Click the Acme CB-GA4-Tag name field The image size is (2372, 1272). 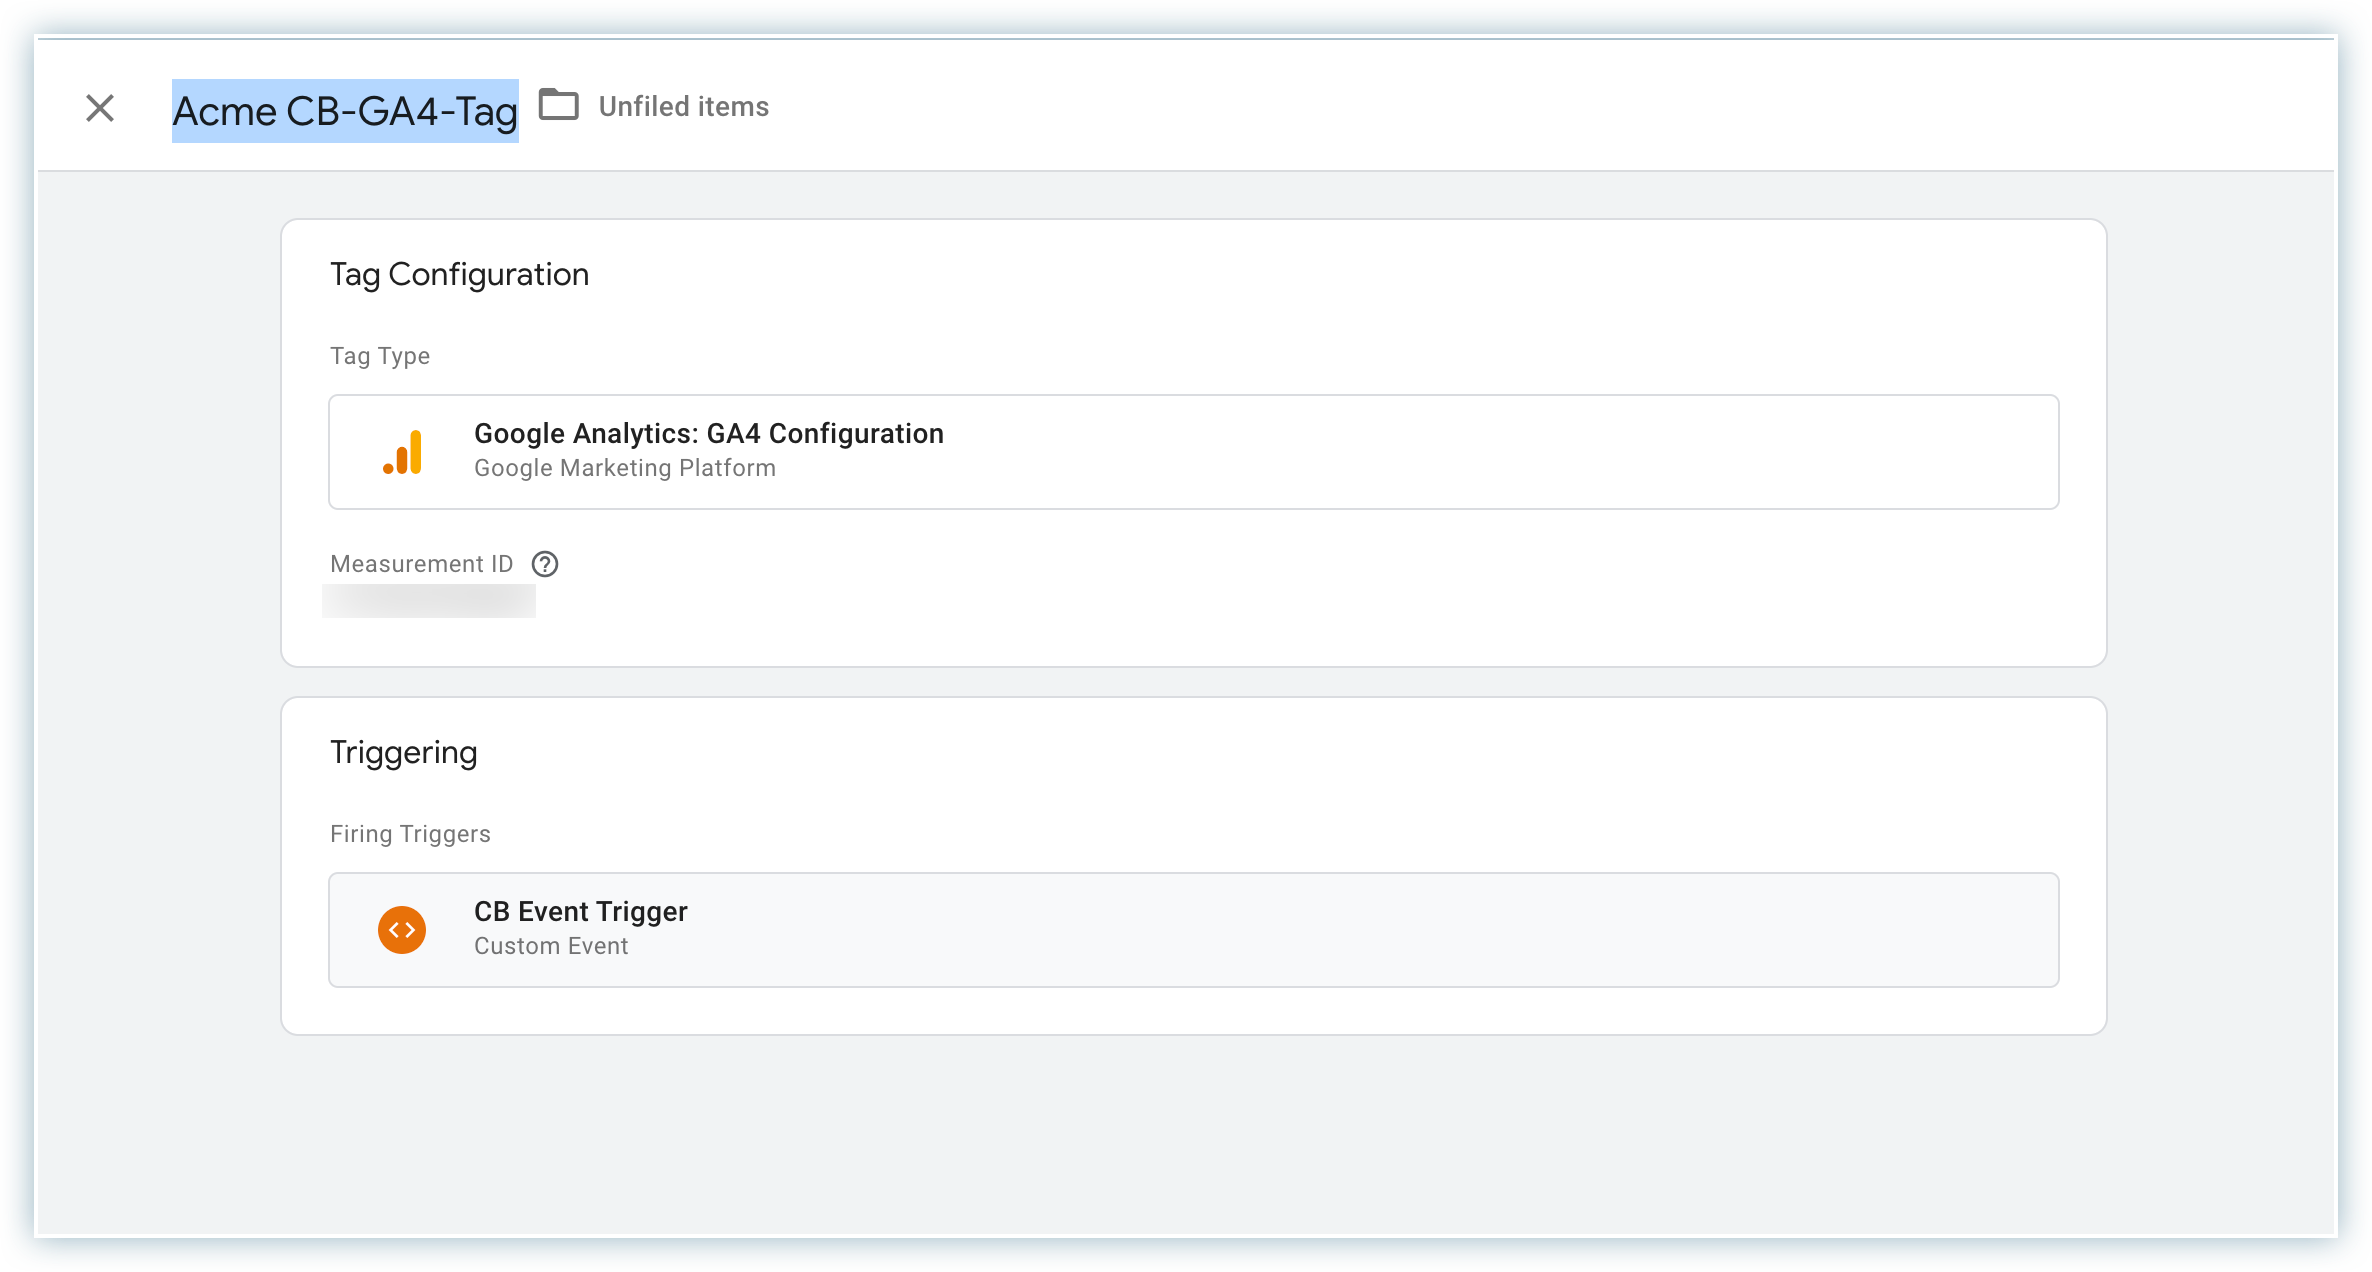click(x=345, y=111)
